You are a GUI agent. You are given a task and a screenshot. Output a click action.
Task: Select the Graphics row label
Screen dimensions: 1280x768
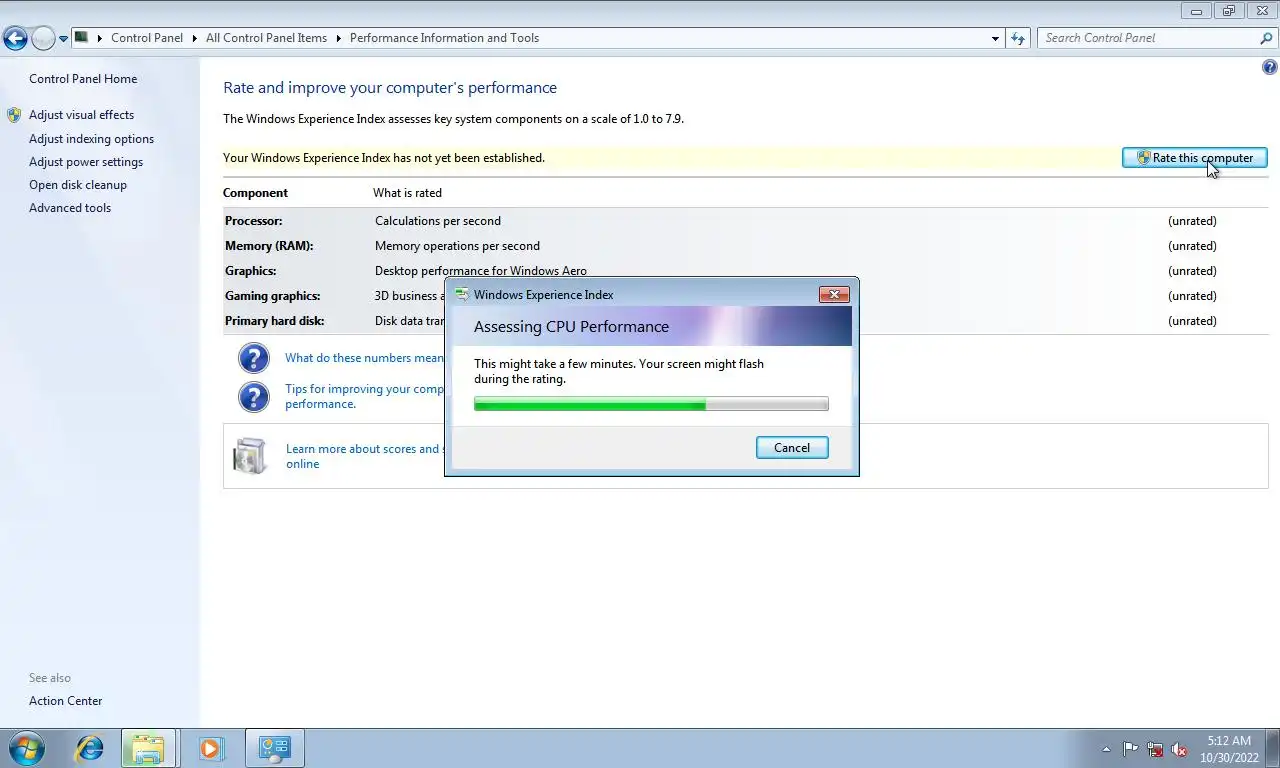click(x=250, y=271)
